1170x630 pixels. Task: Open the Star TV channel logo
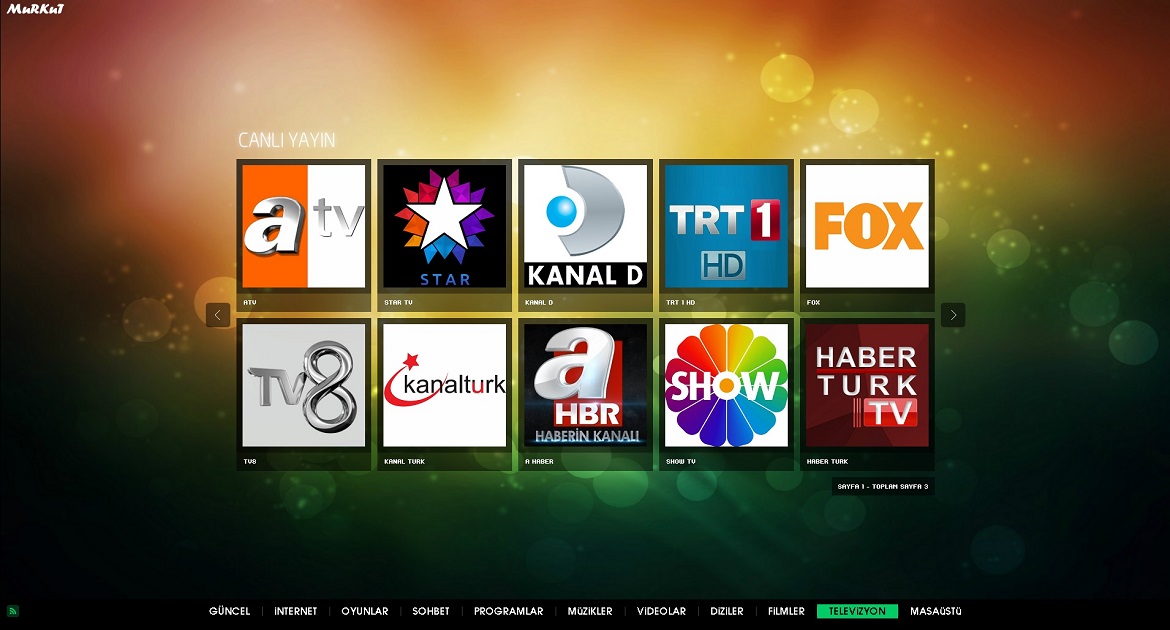click(x=445, y=226)
